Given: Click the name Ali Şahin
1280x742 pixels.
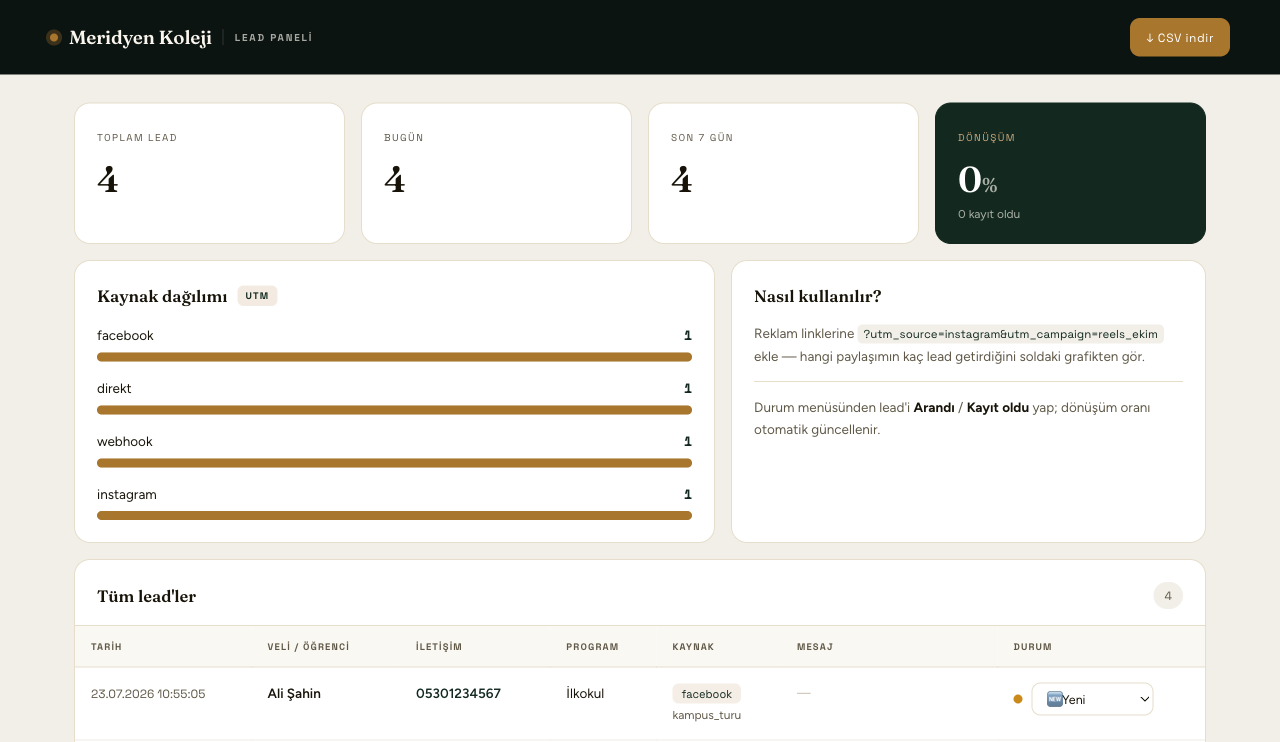Looking at the screenshot, I should click(x=294, y=694).
